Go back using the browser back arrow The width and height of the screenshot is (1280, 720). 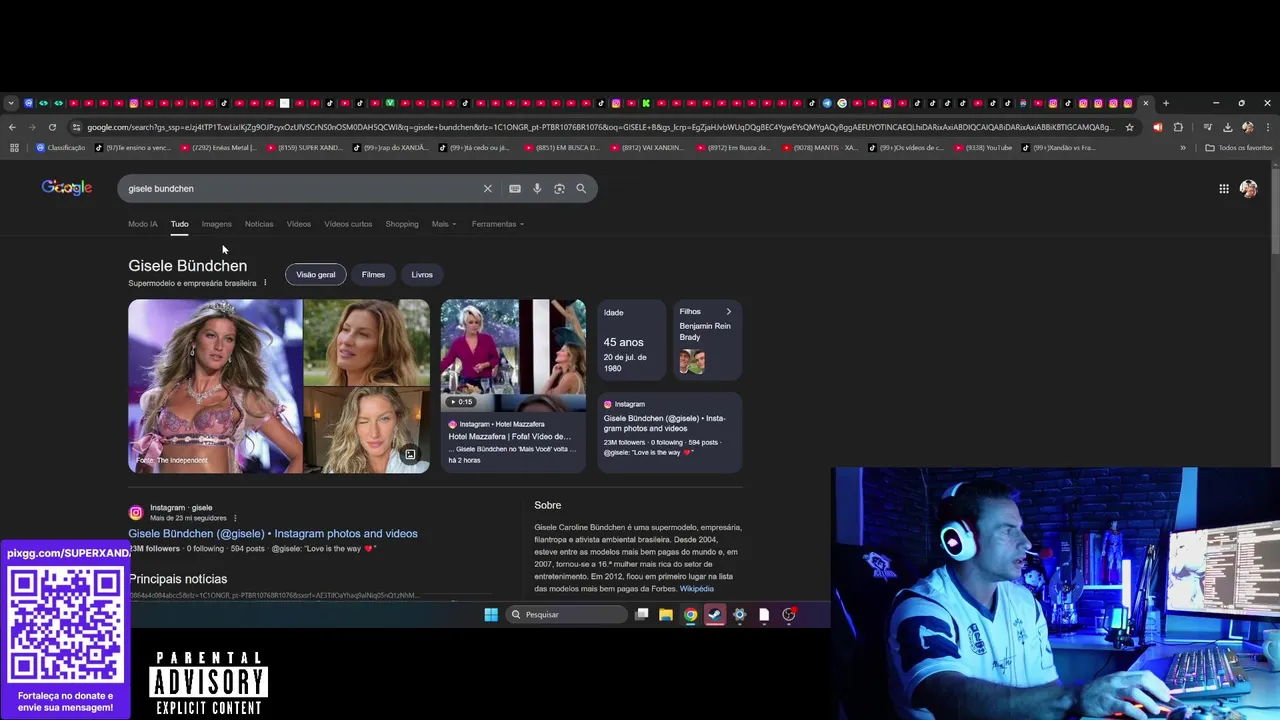pyautogui.click(x=12, y=127)
